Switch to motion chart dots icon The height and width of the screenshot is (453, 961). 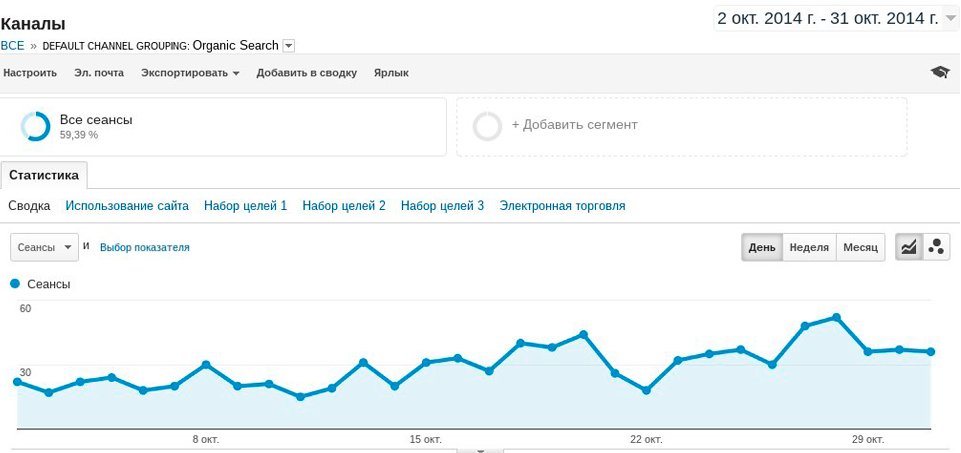pos(936,247)
